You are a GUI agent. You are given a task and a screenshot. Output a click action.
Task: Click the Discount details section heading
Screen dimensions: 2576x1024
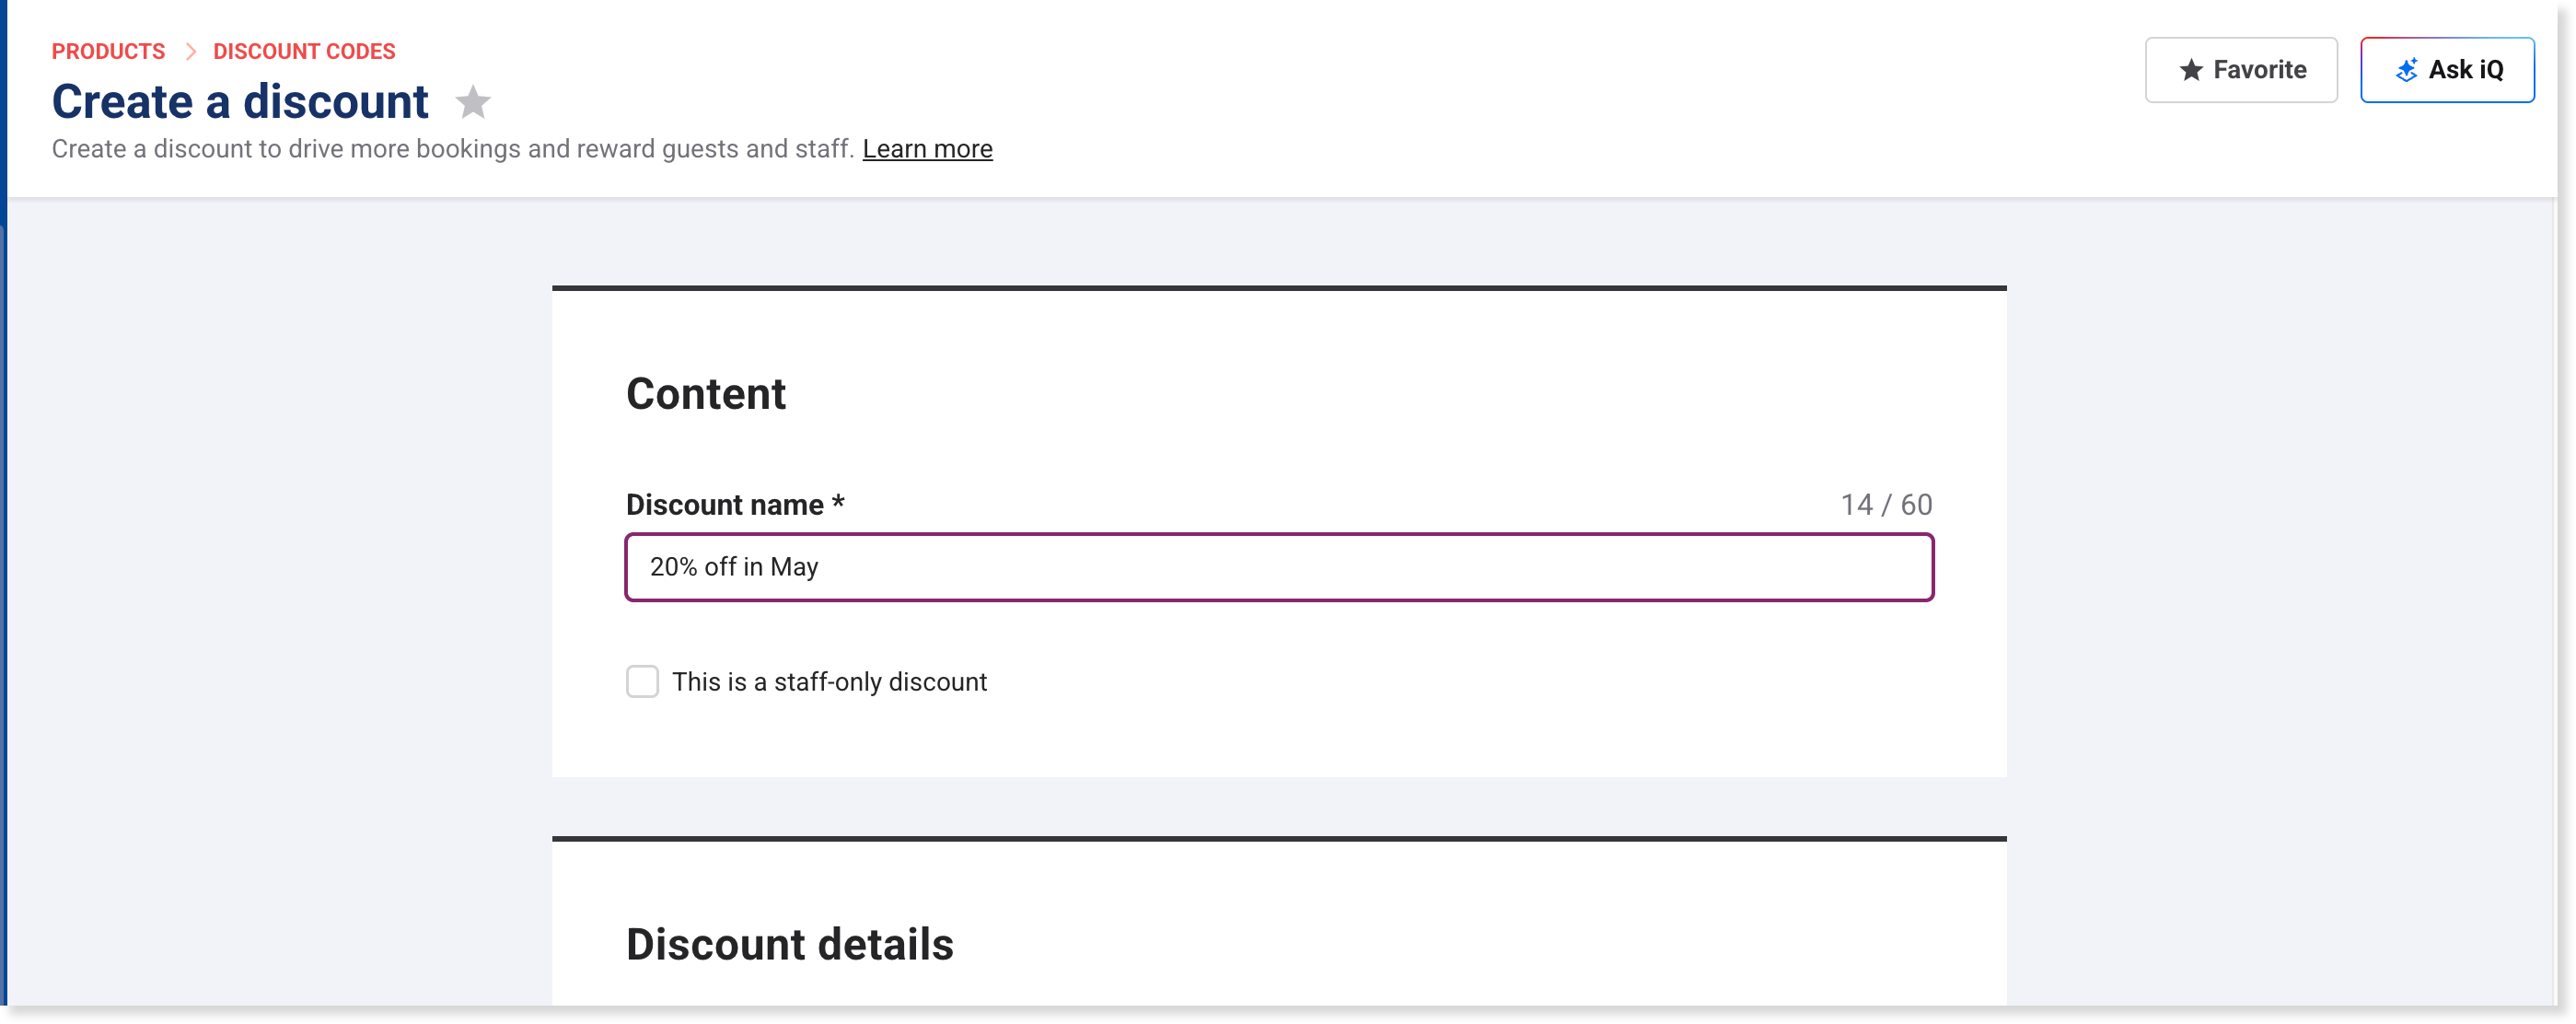click(x=789, y=944)
